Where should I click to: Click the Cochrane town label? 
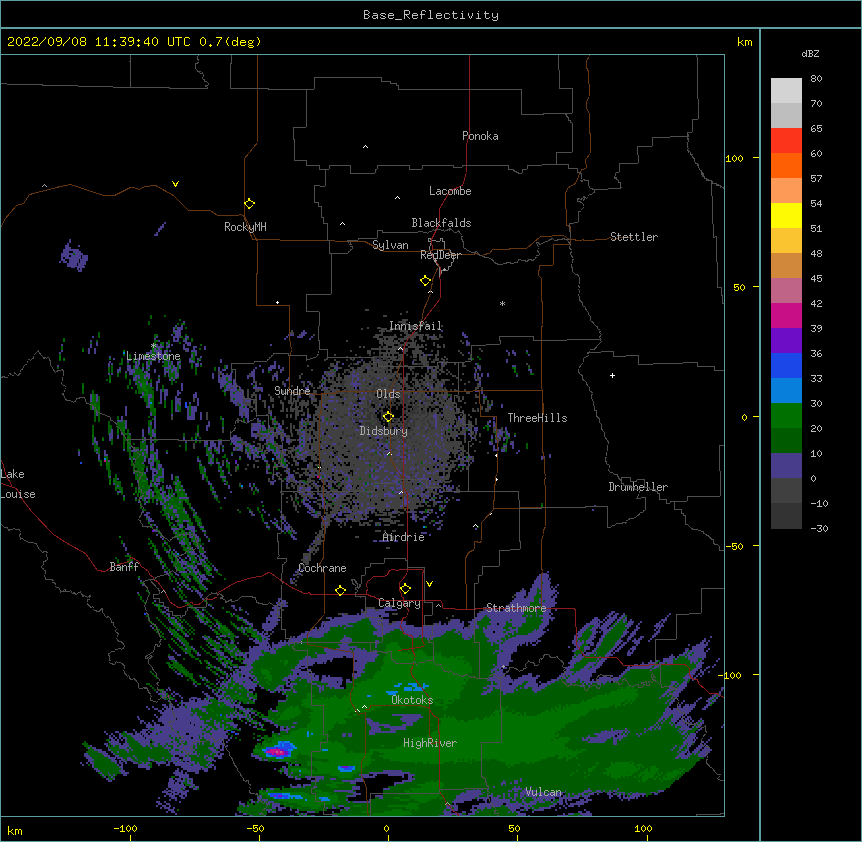(322, 568)
